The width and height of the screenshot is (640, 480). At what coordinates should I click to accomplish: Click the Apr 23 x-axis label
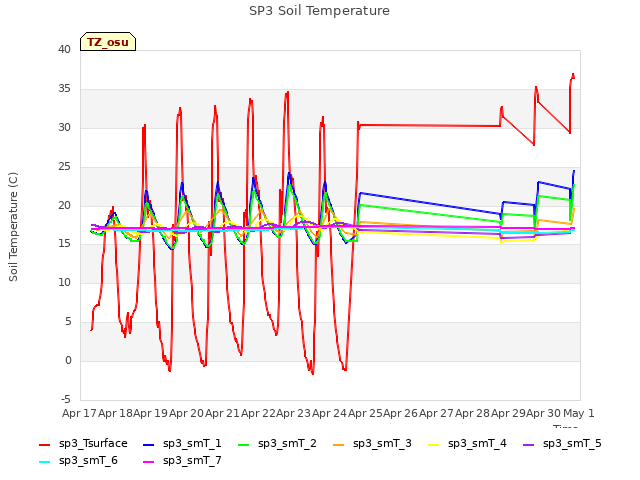(293, 413)
